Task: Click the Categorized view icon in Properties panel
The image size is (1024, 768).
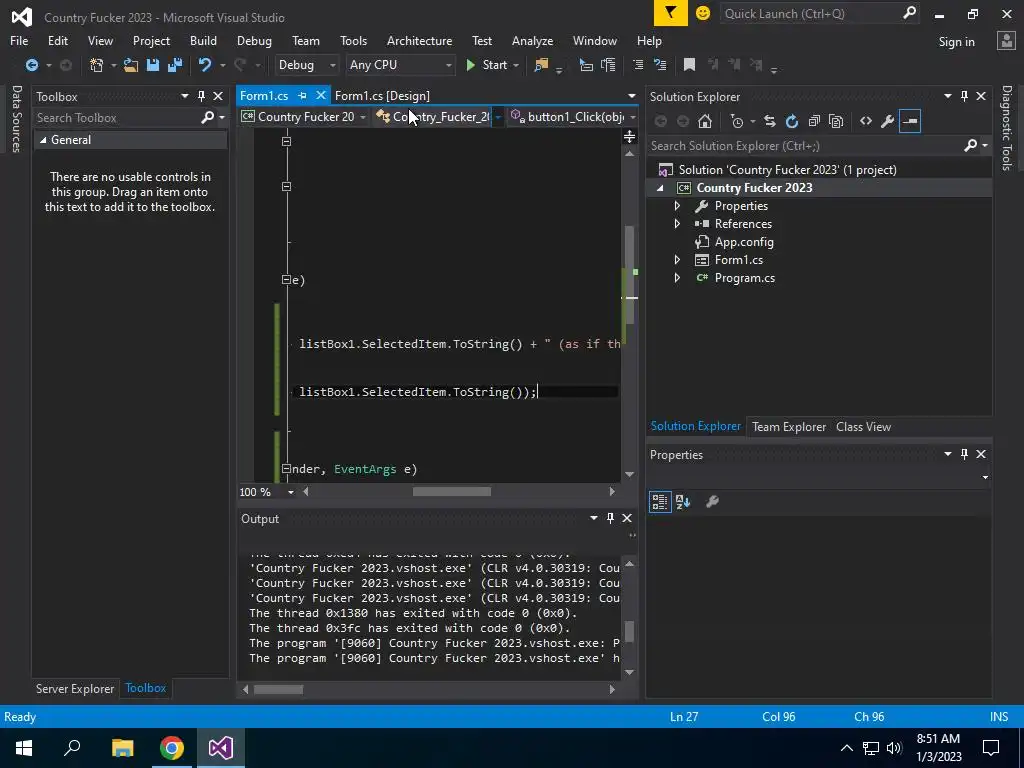Action: 660,502
